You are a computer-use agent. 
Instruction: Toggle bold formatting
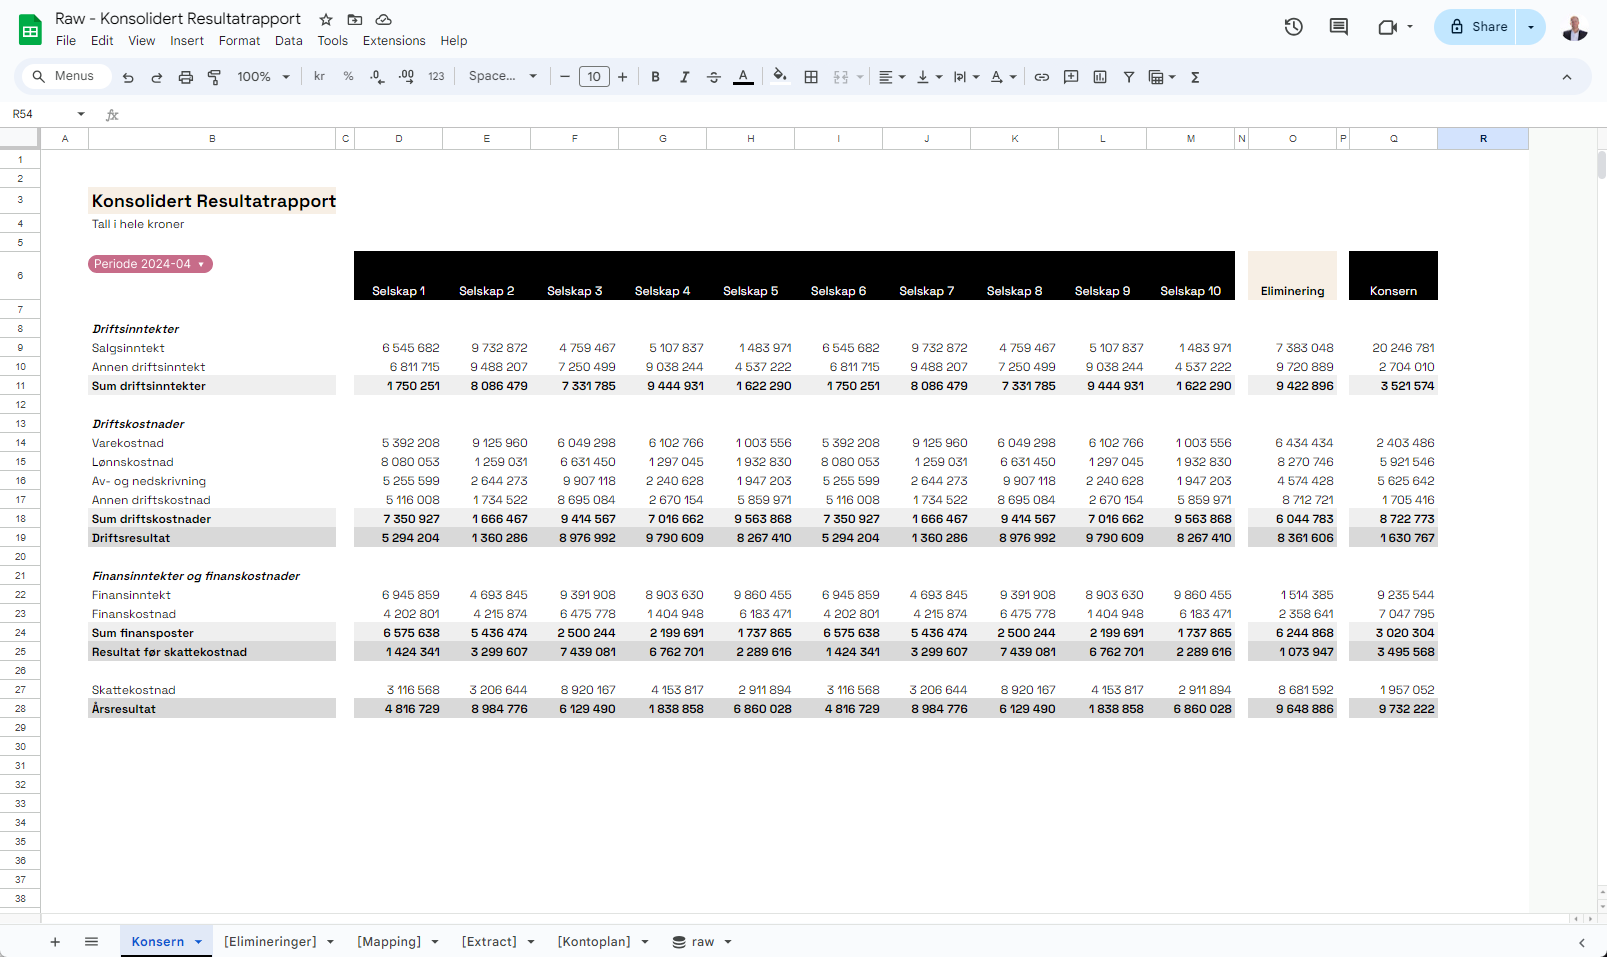(655, 77)
